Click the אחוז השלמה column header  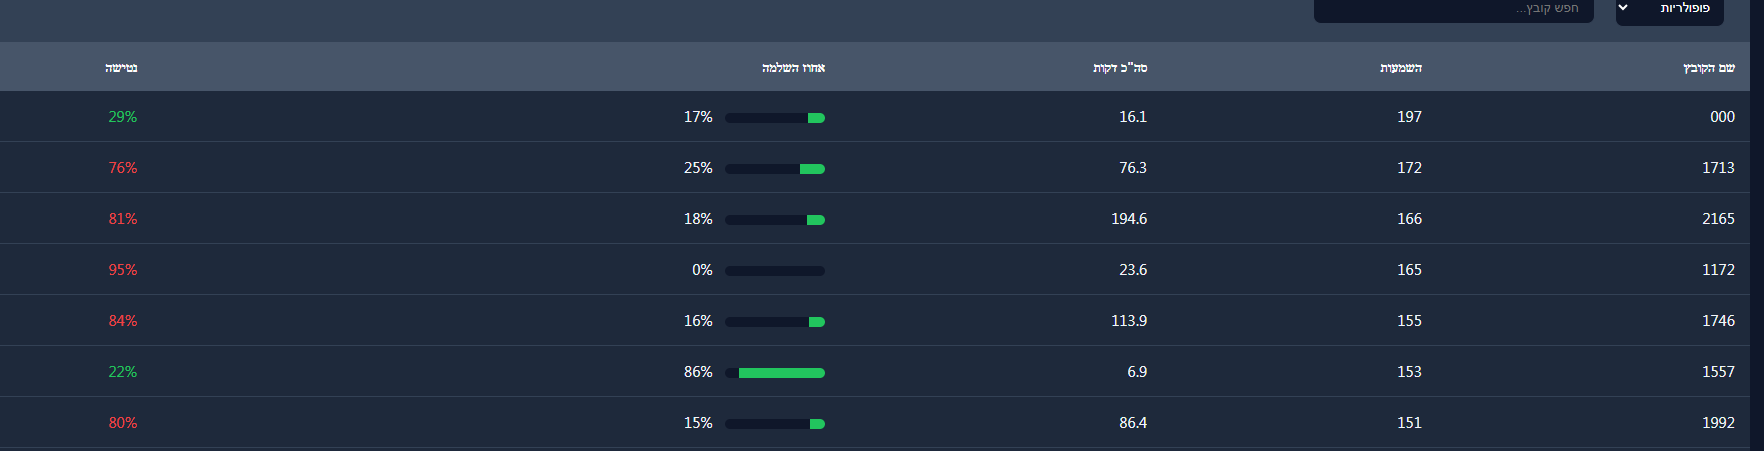point(793,68)
